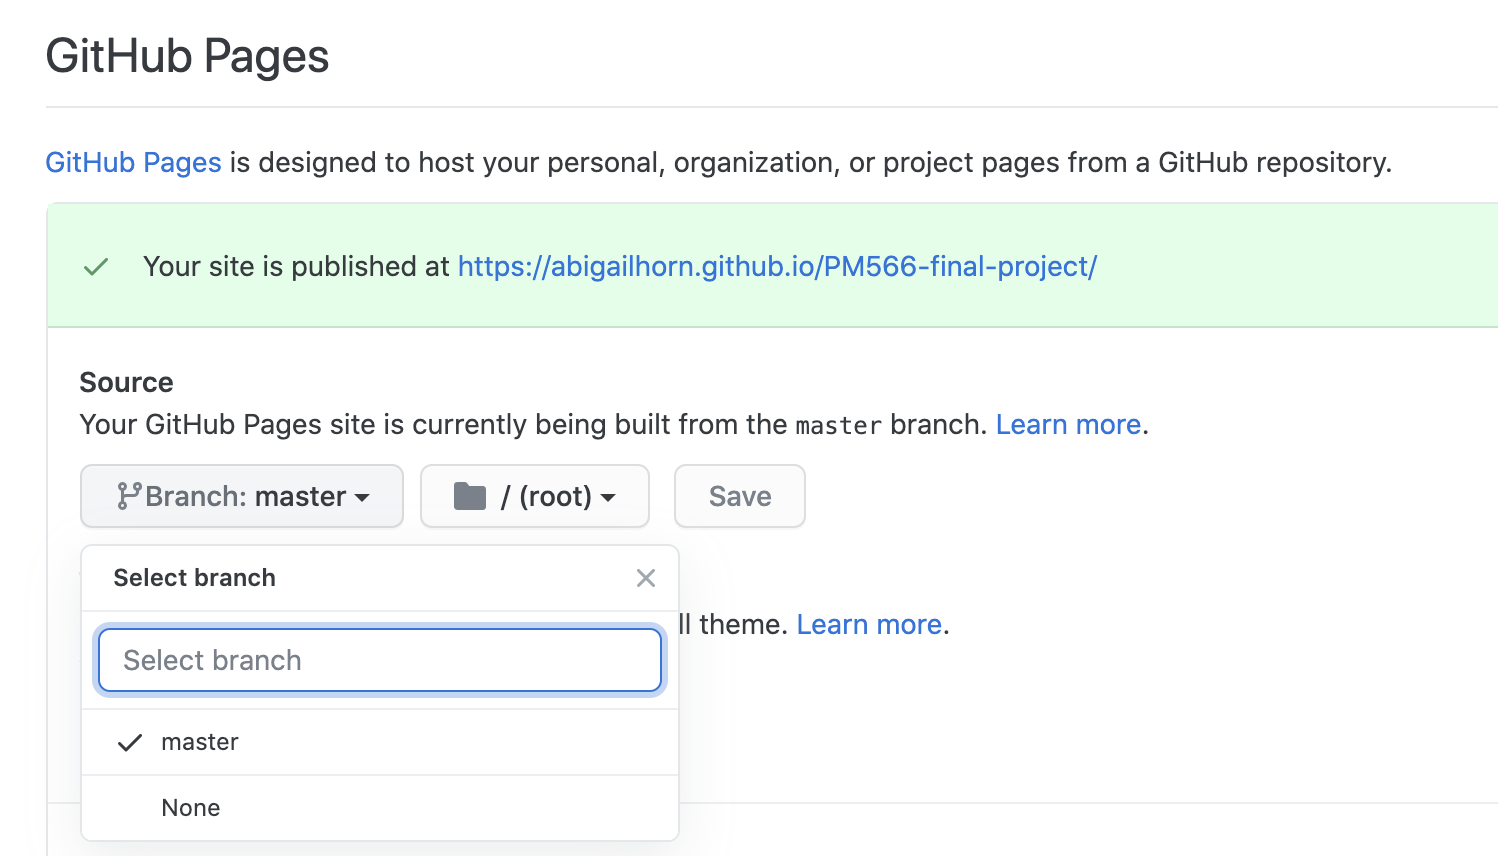
Task: Click the GitHub Pages page heading
Action: 188,56
